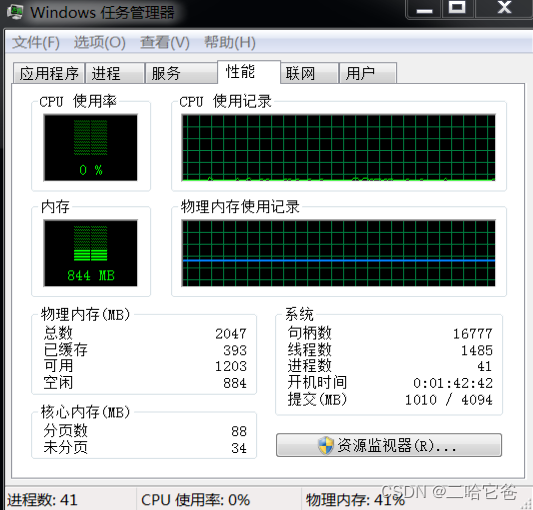533x510 pixels.
Task: Open 资源监视器(R)... button
Action: click(389, 445)
